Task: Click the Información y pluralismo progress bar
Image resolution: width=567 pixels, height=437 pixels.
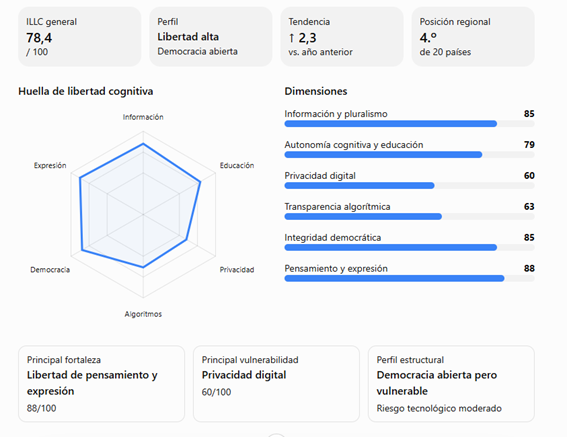Action: click(x=409, y=124)
